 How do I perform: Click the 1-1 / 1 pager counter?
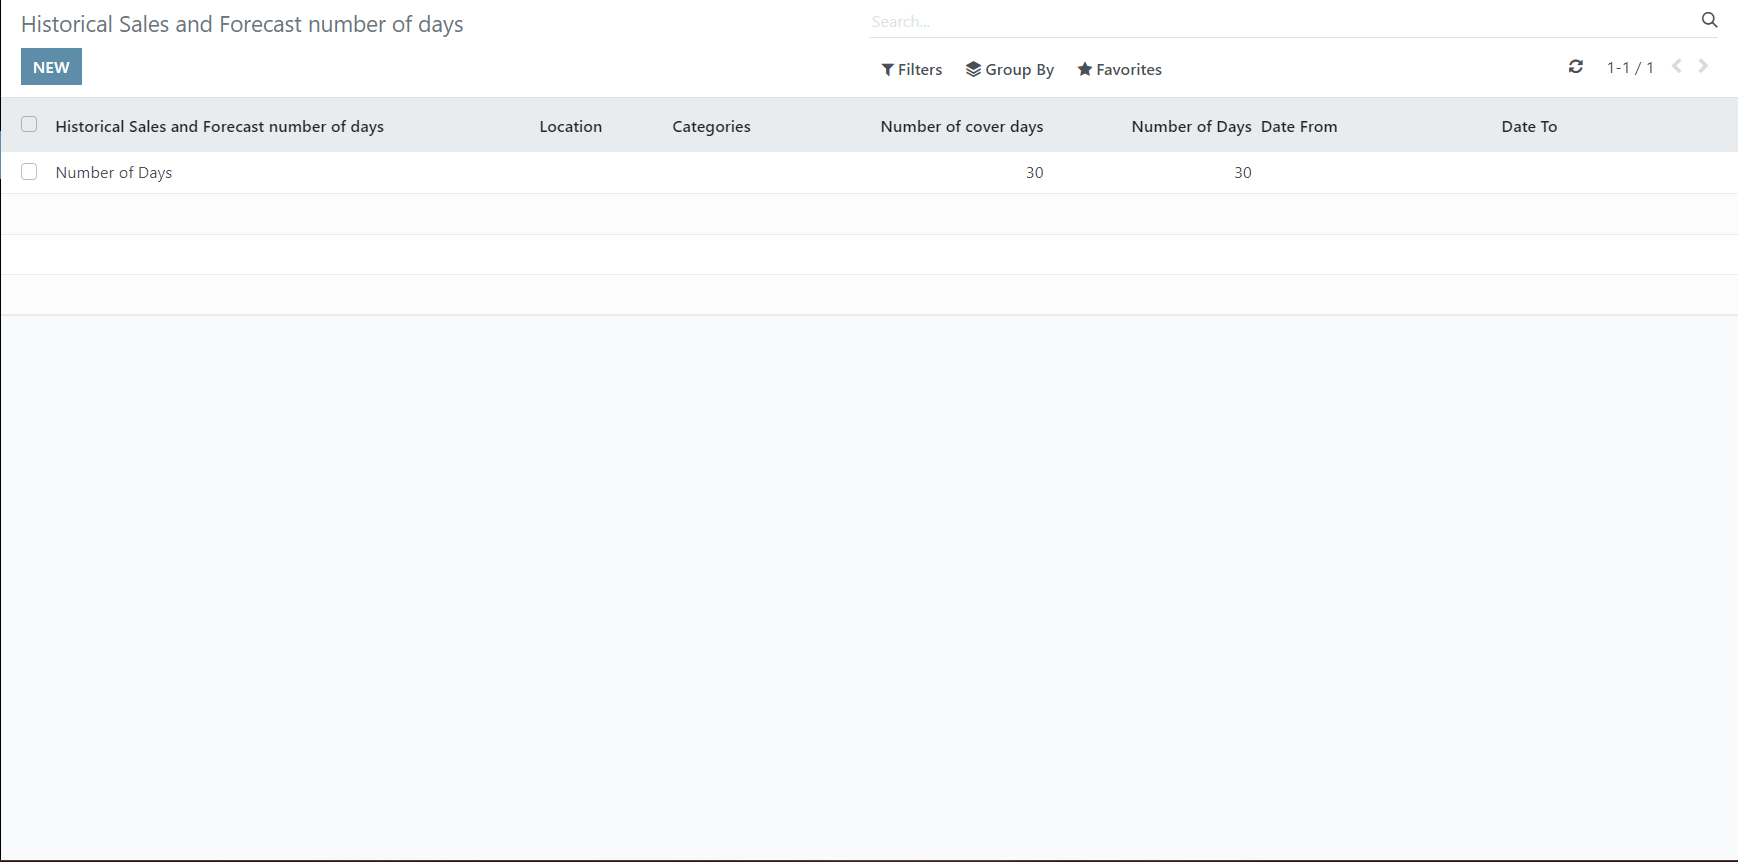(x=1630, y=67)
